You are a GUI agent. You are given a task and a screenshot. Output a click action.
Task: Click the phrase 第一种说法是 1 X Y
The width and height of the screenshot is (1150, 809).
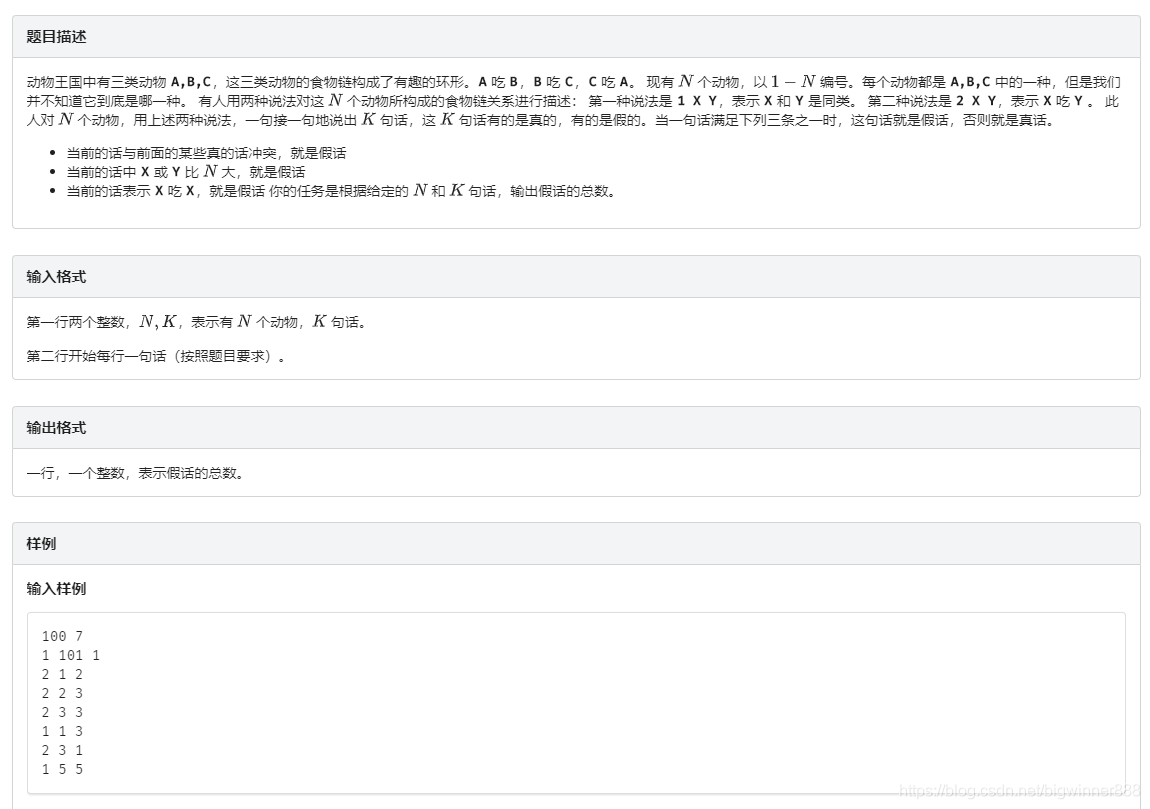[x=653, y=100]
